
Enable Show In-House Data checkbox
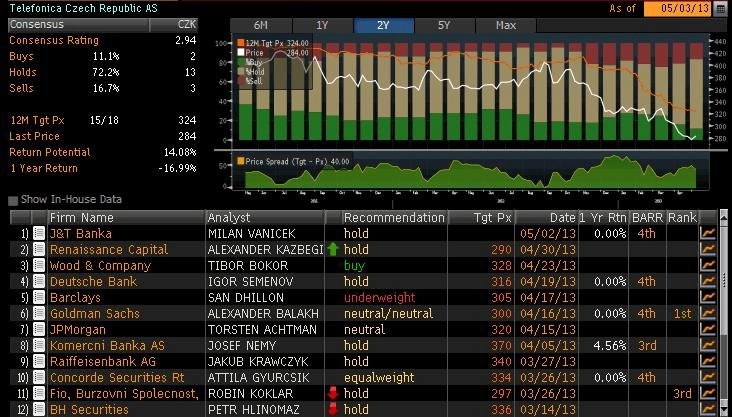(x=13, y=201)
